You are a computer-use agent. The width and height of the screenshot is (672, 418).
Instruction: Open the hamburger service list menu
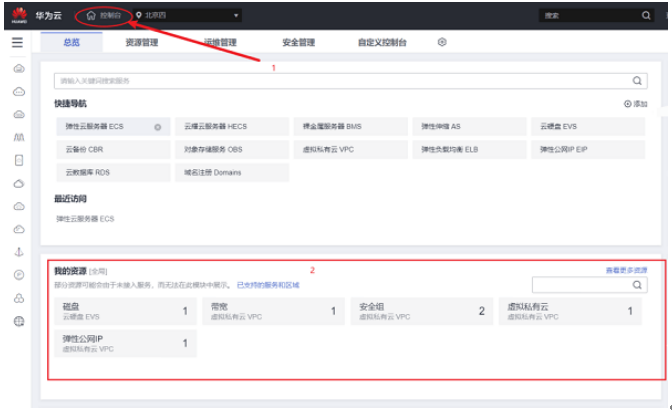[17, 42]
